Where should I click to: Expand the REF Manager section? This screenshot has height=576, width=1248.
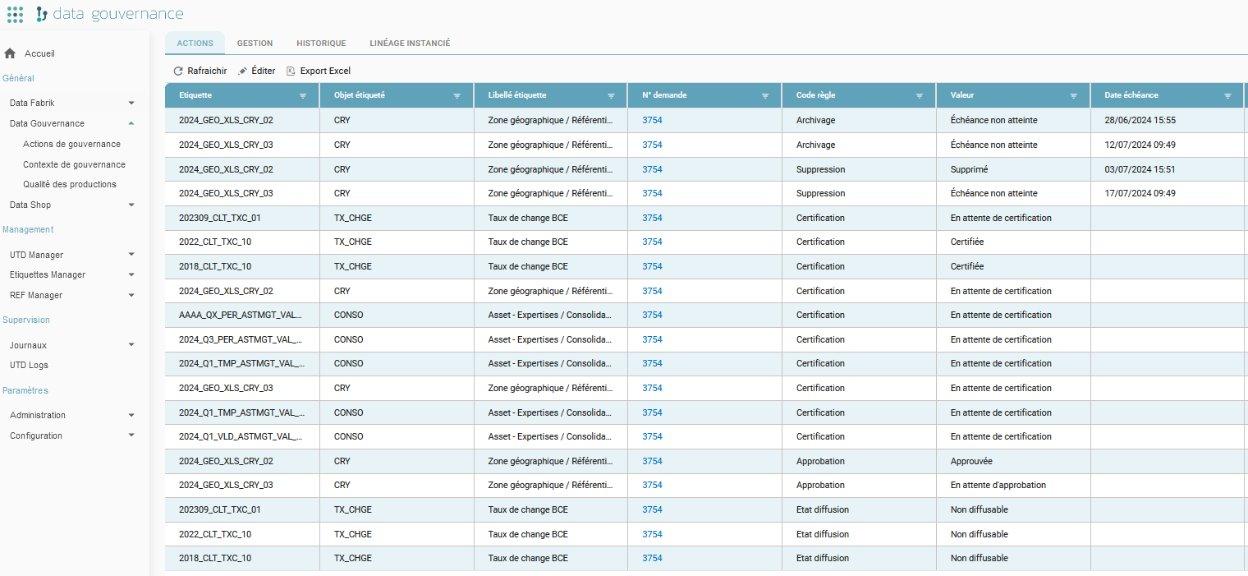(x=131, y=295)
